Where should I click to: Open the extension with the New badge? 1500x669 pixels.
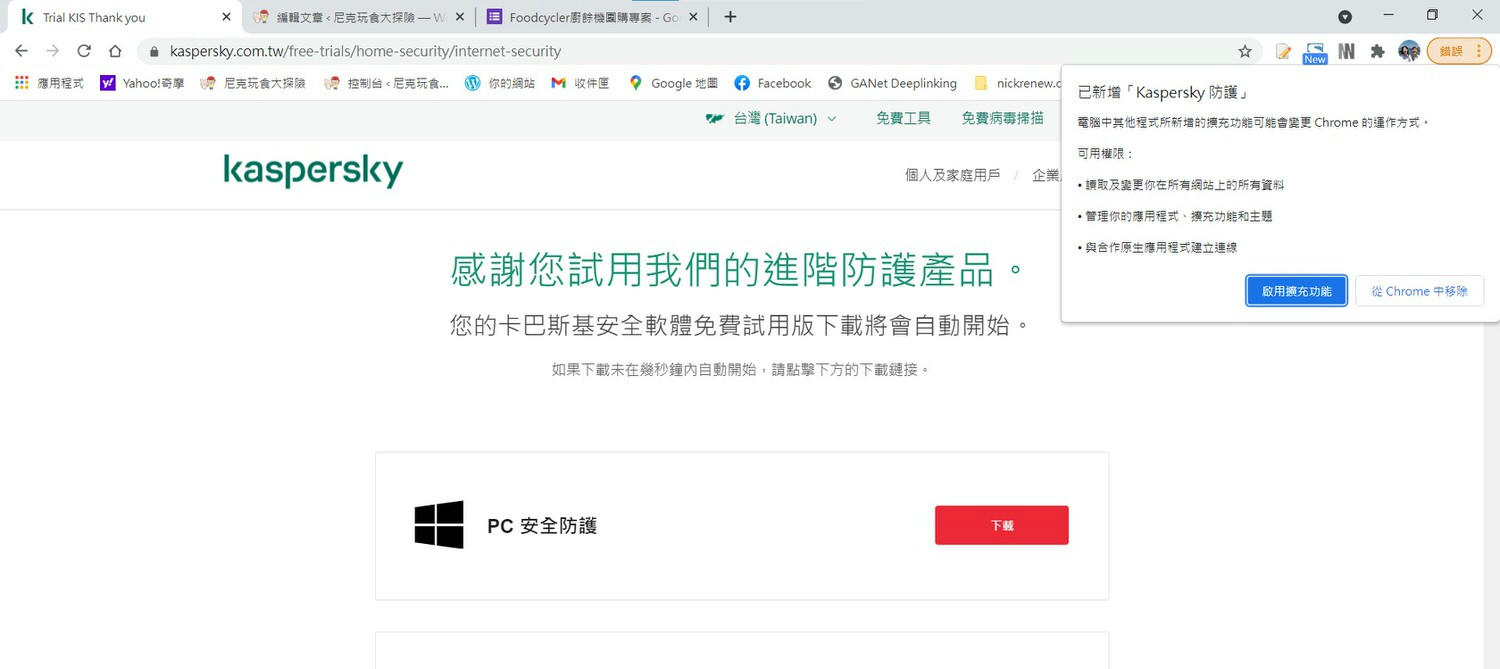coord(1315,52)
